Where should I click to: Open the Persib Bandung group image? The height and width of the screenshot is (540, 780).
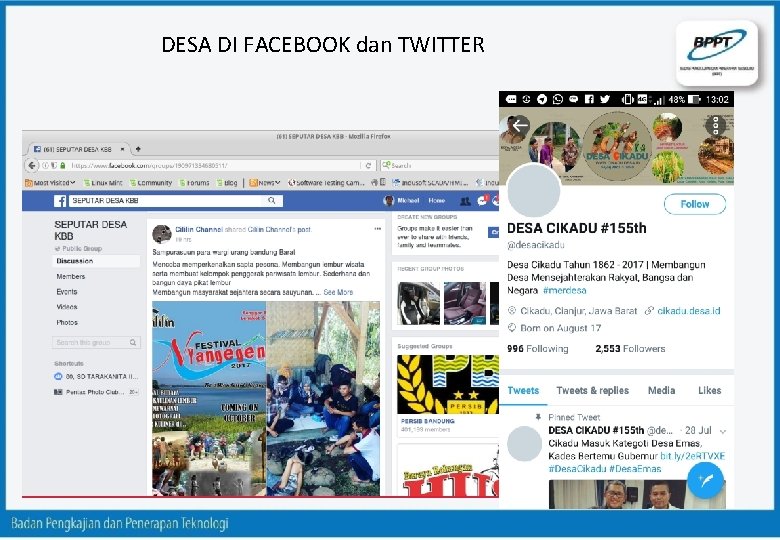pos(448,384)
